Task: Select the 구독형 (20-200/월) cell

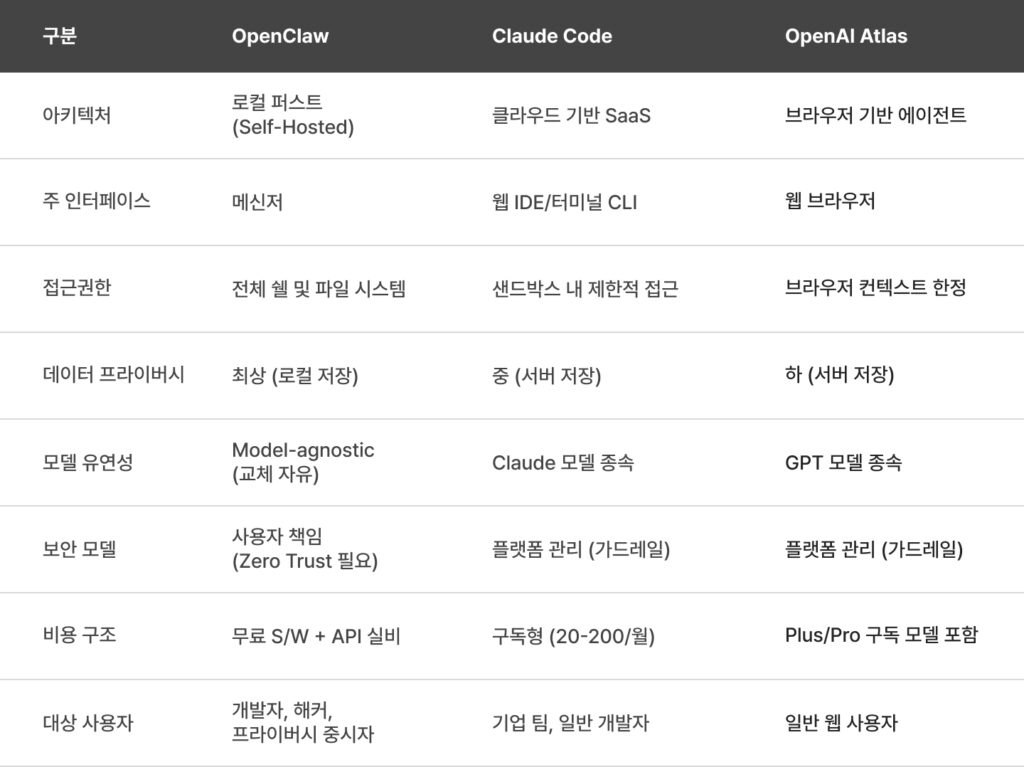Action: tap(573, 636)
